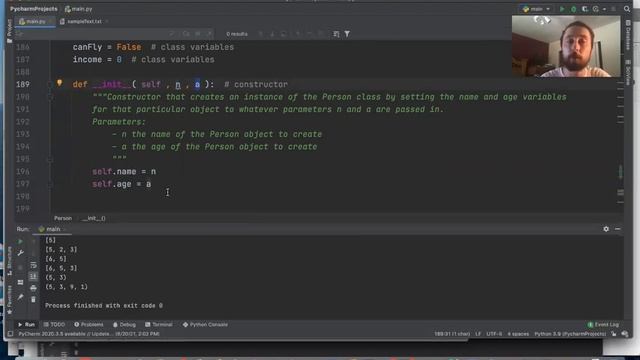Open Run panel settings gear
This screenshot has width=640, height=360.
coord(606,229)
